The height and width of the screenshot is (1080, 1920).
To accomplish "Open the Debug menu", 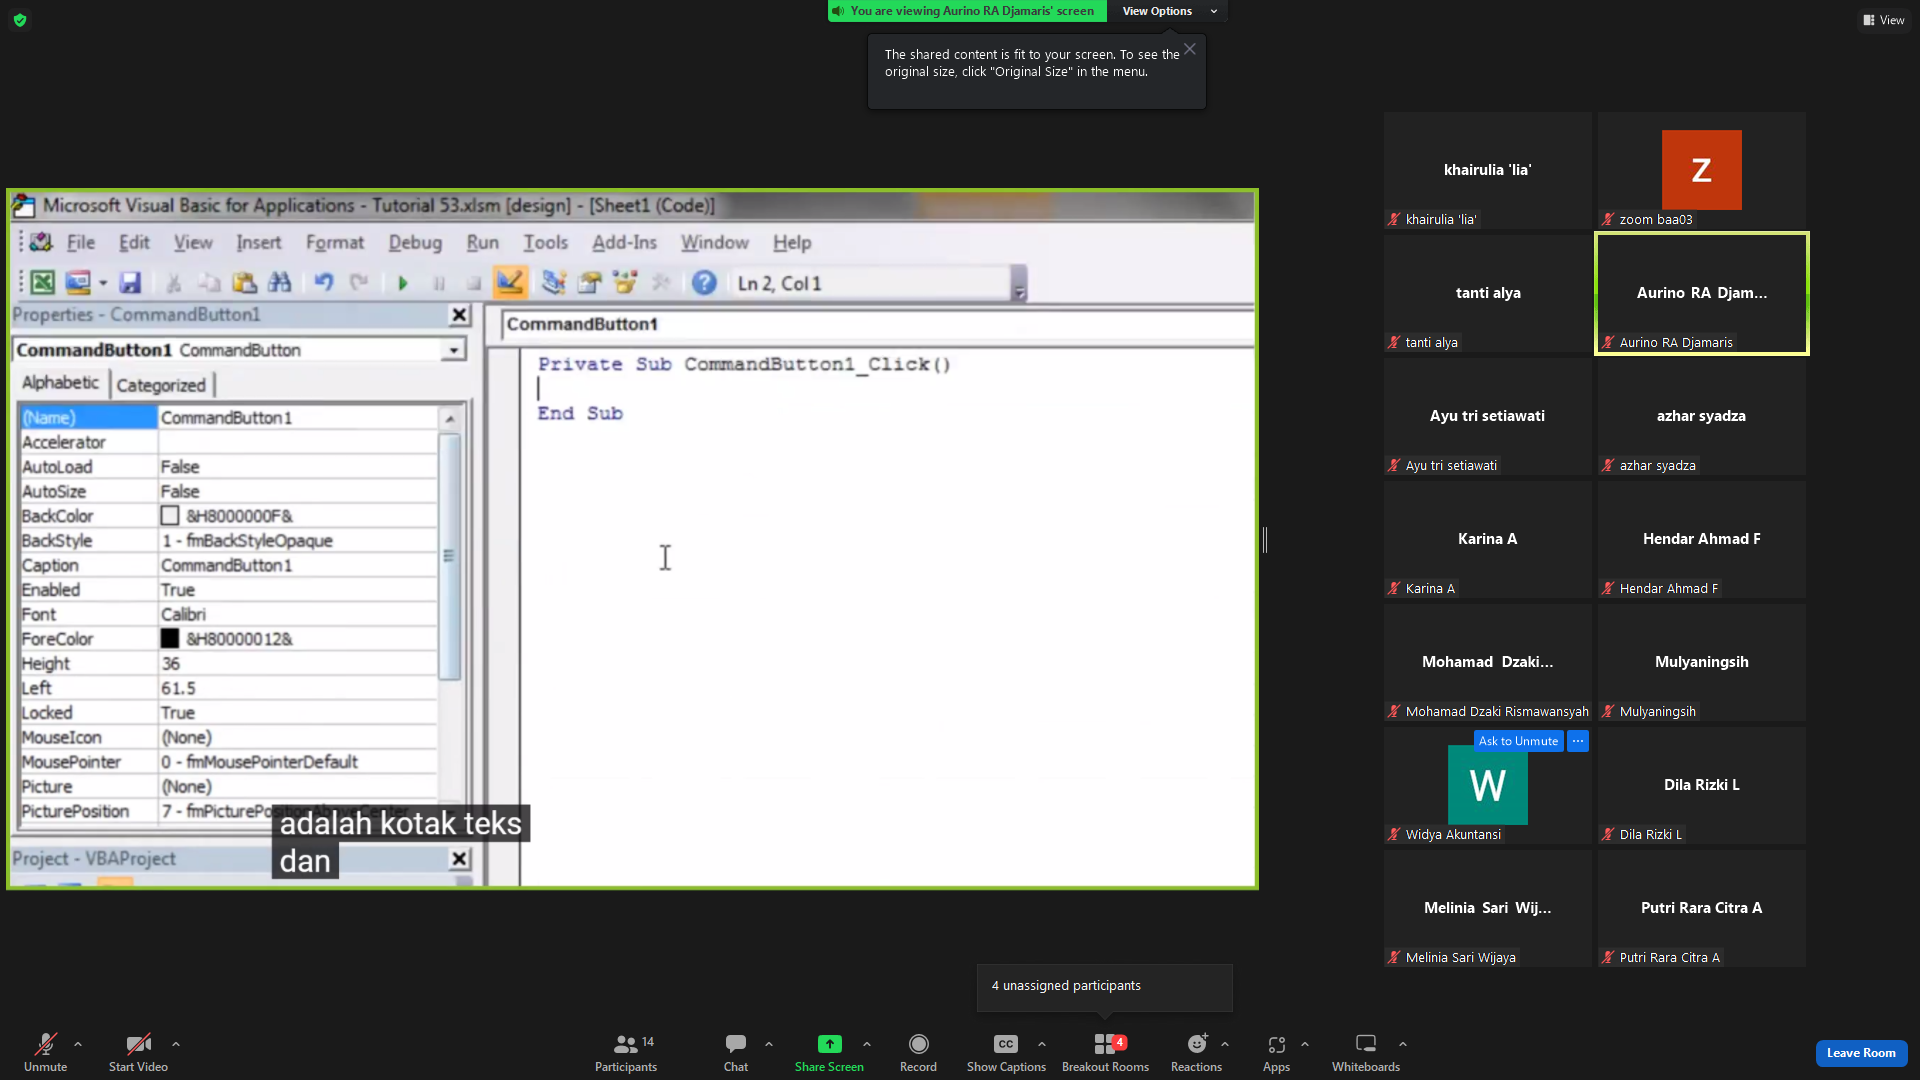I will (x=415, y=242).
